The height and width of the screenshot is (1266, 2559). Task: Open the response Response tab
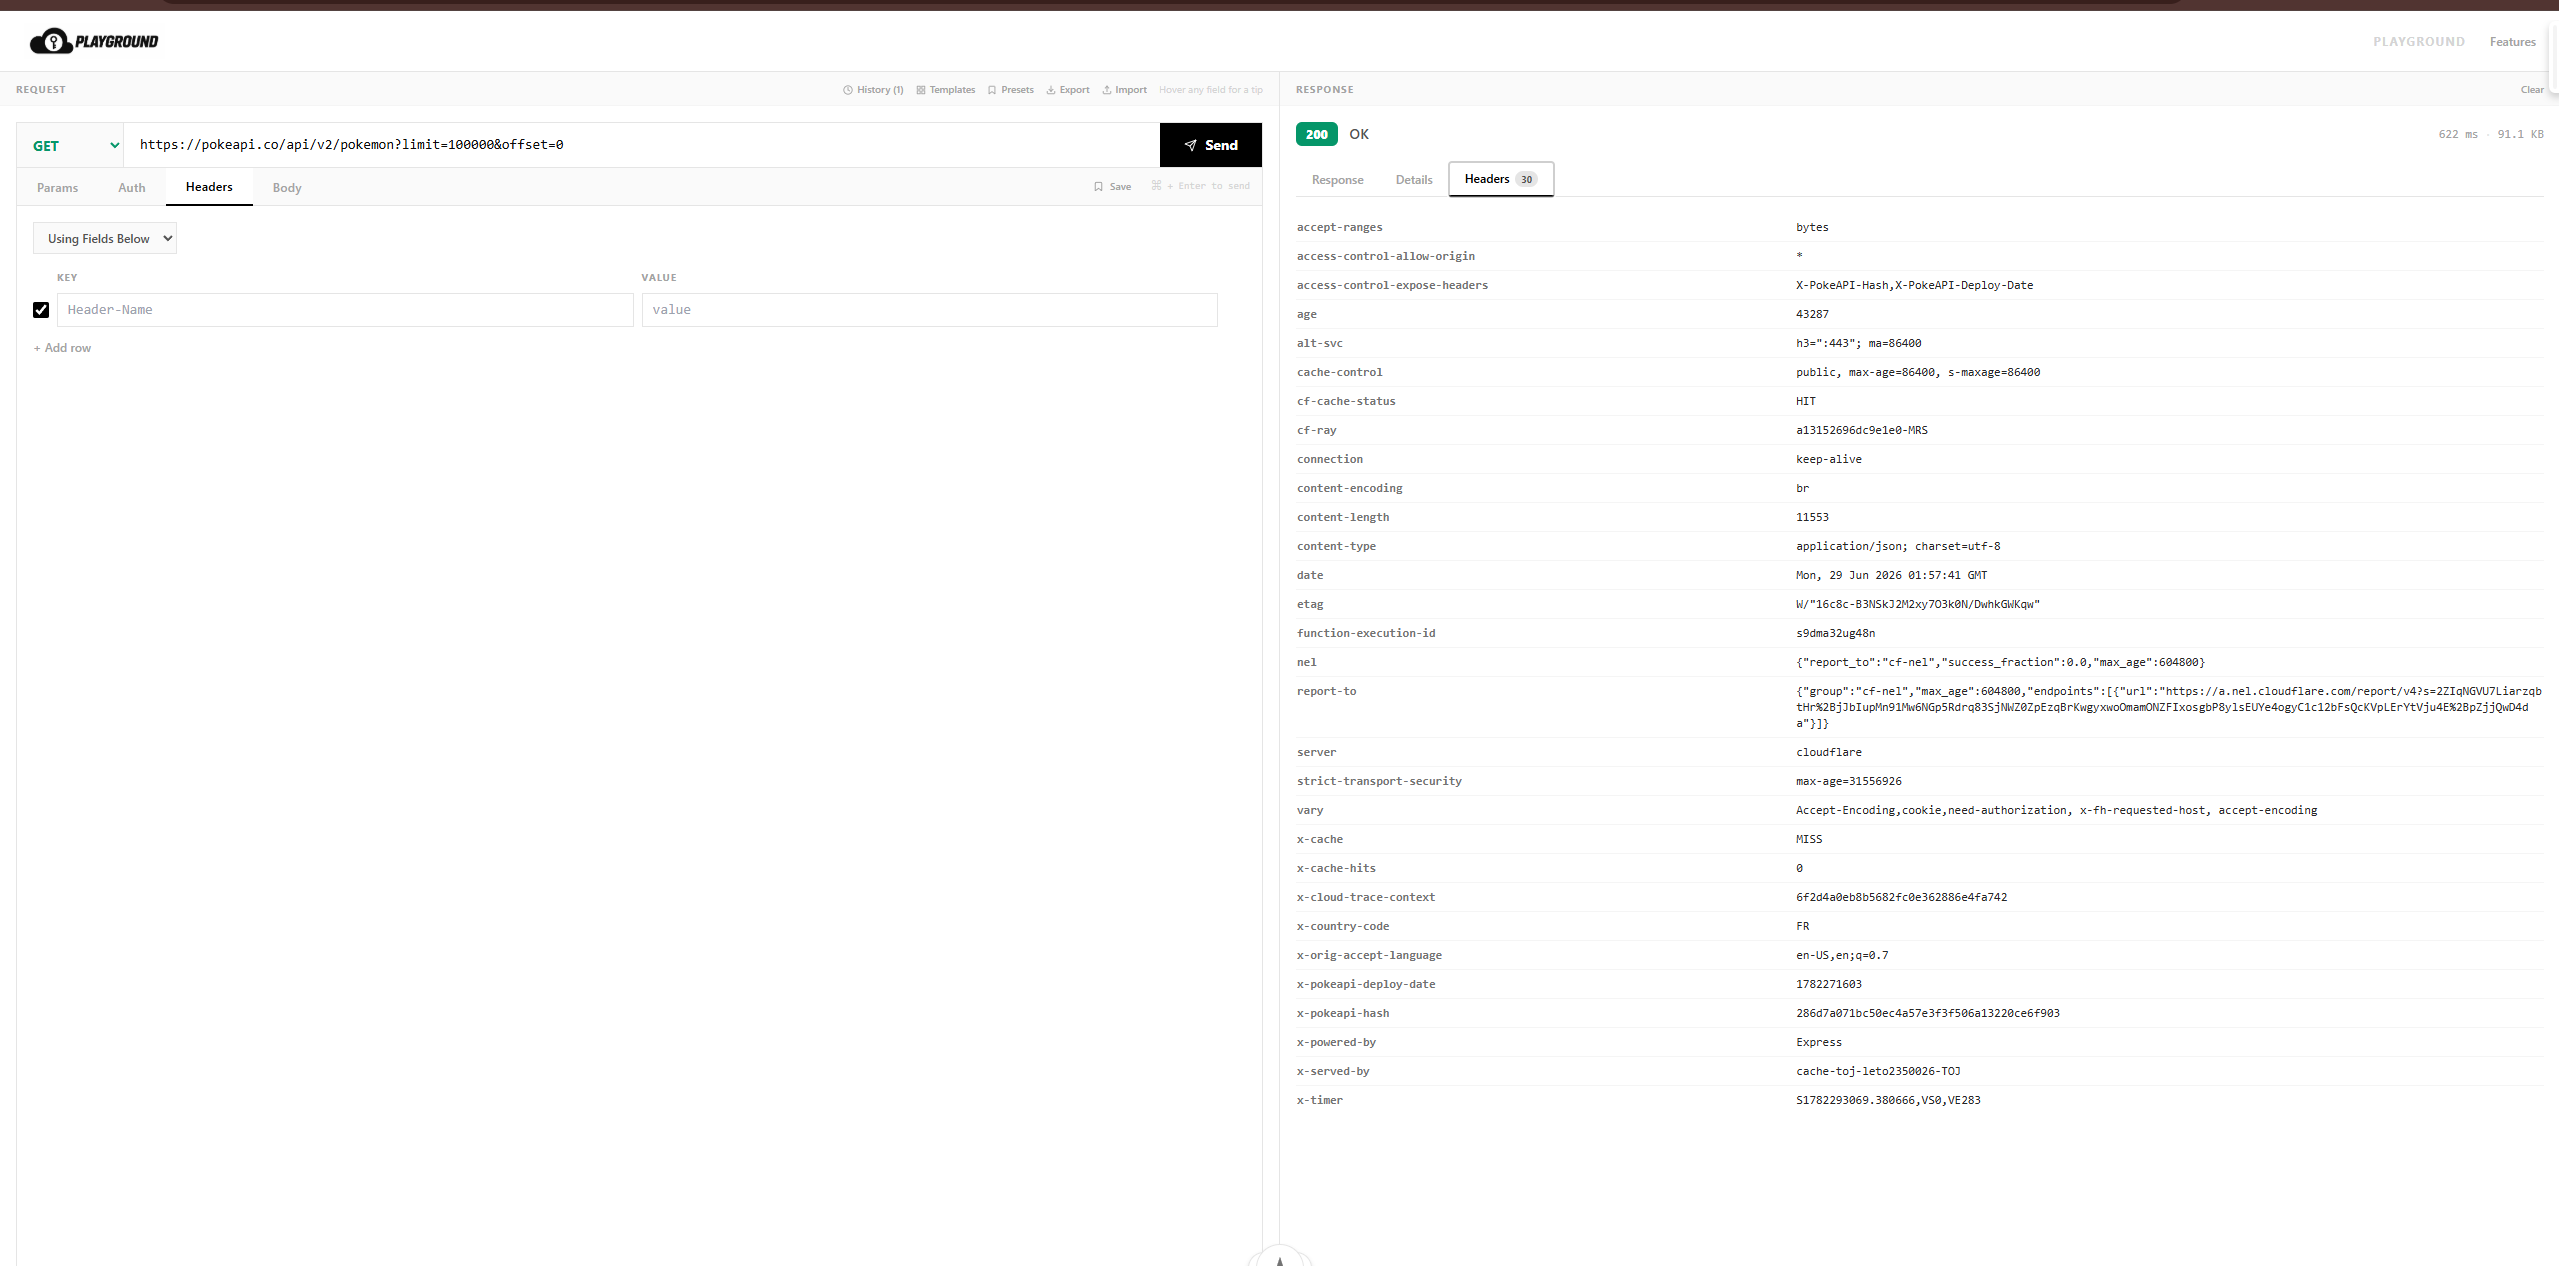1337,180
